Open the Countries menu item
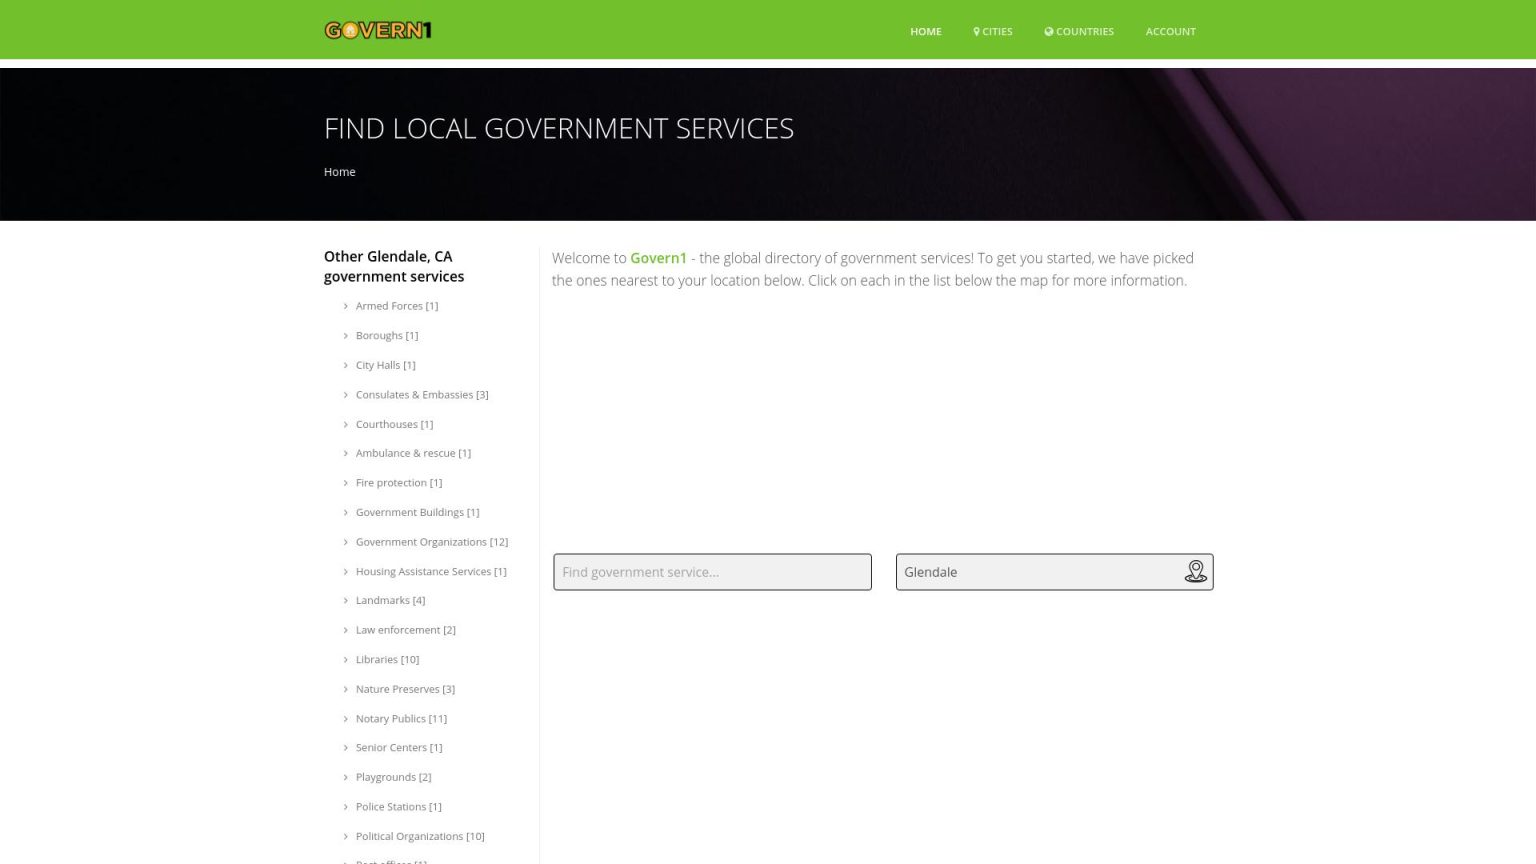This screenshot has height=864, width=1536. pos(1079,32)
